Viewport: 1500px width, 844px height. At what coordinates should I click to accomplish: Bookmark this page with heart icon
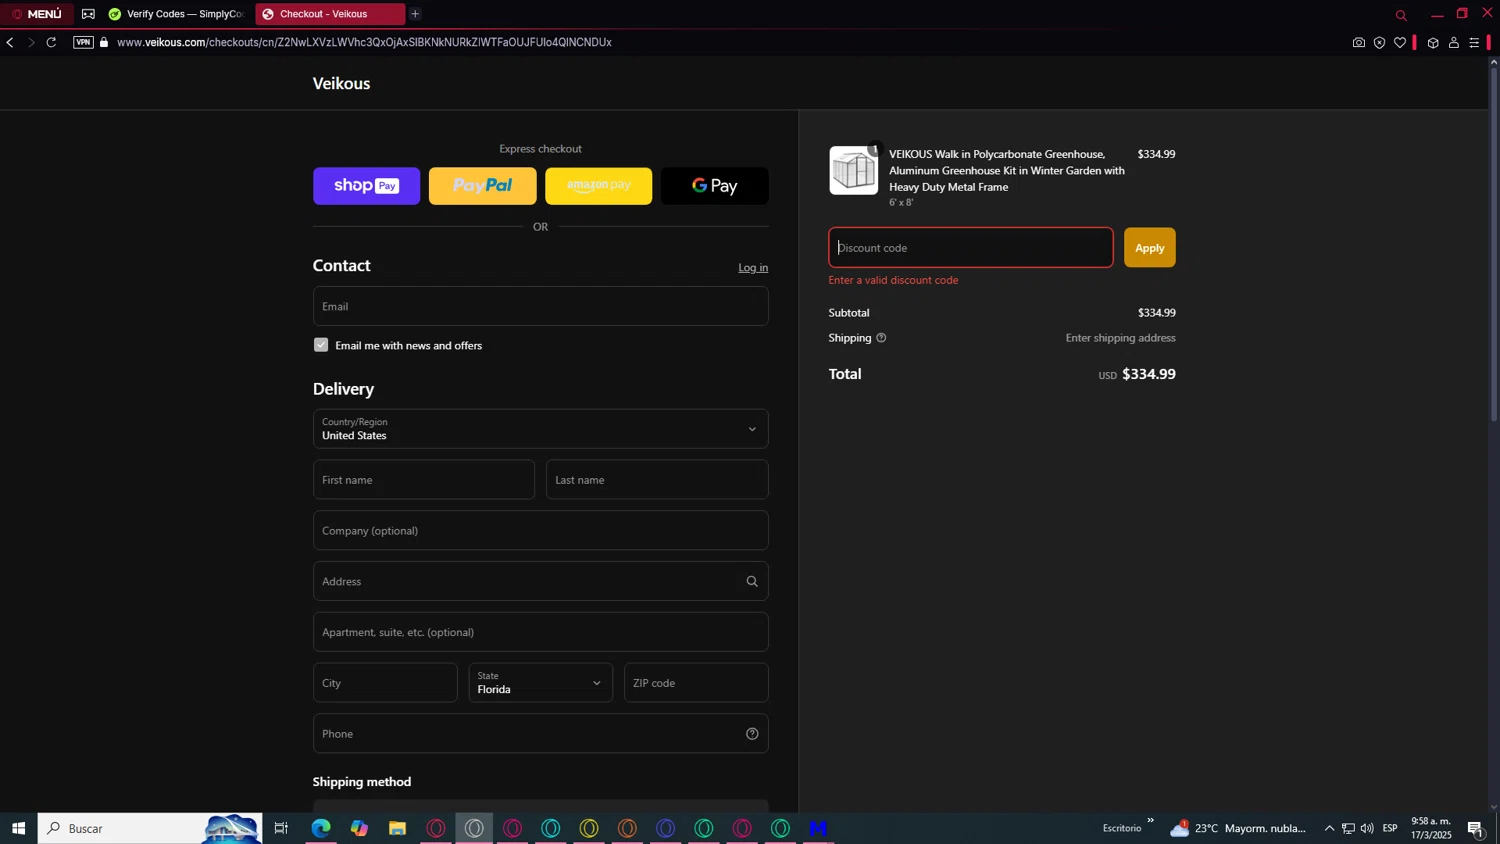click(x=1400, y=43)
